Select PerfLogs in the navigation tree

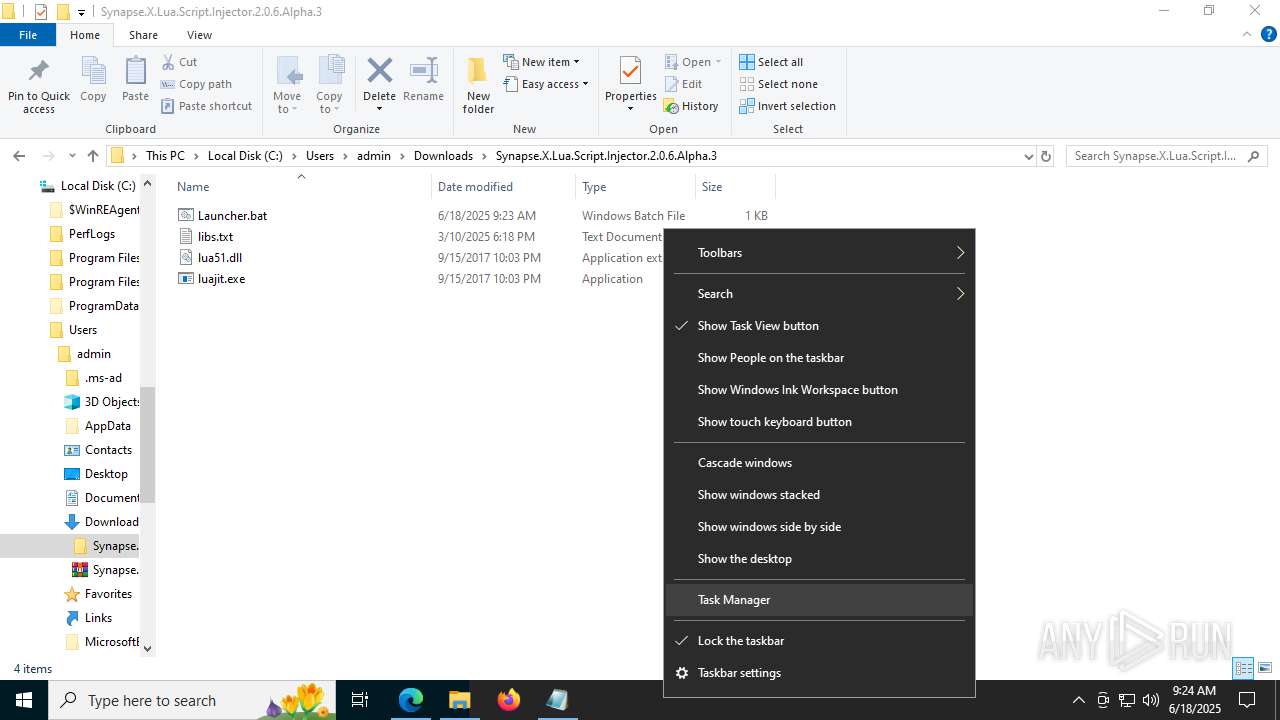(92, 234)
